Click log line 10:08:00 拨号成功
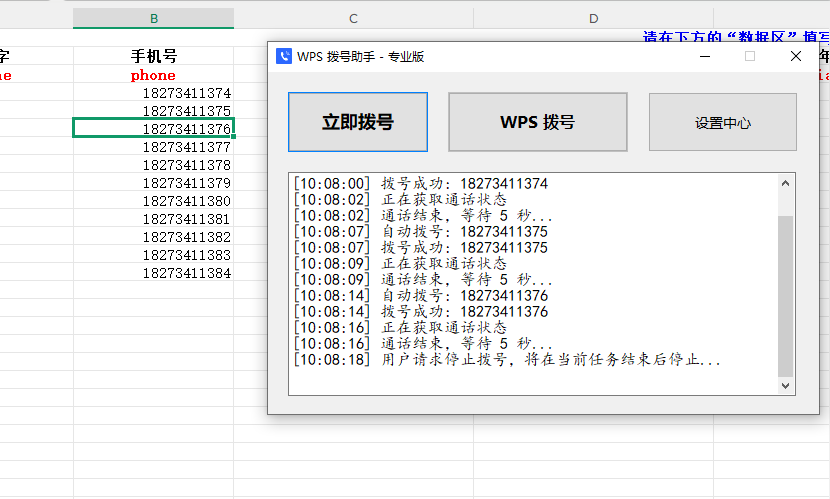 coord(421,184)
